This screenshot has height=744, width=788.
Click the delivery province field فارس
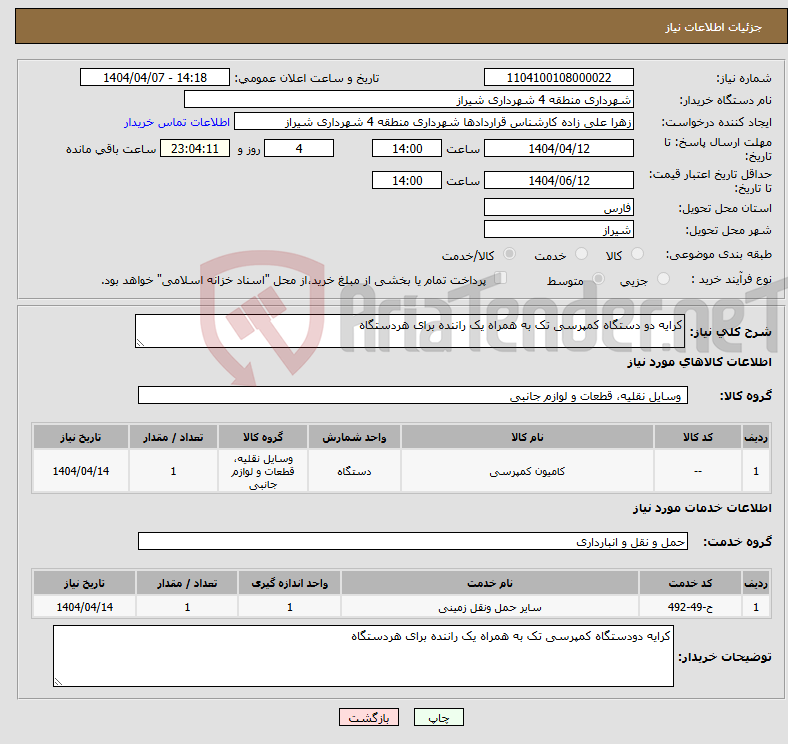(559, 207)
